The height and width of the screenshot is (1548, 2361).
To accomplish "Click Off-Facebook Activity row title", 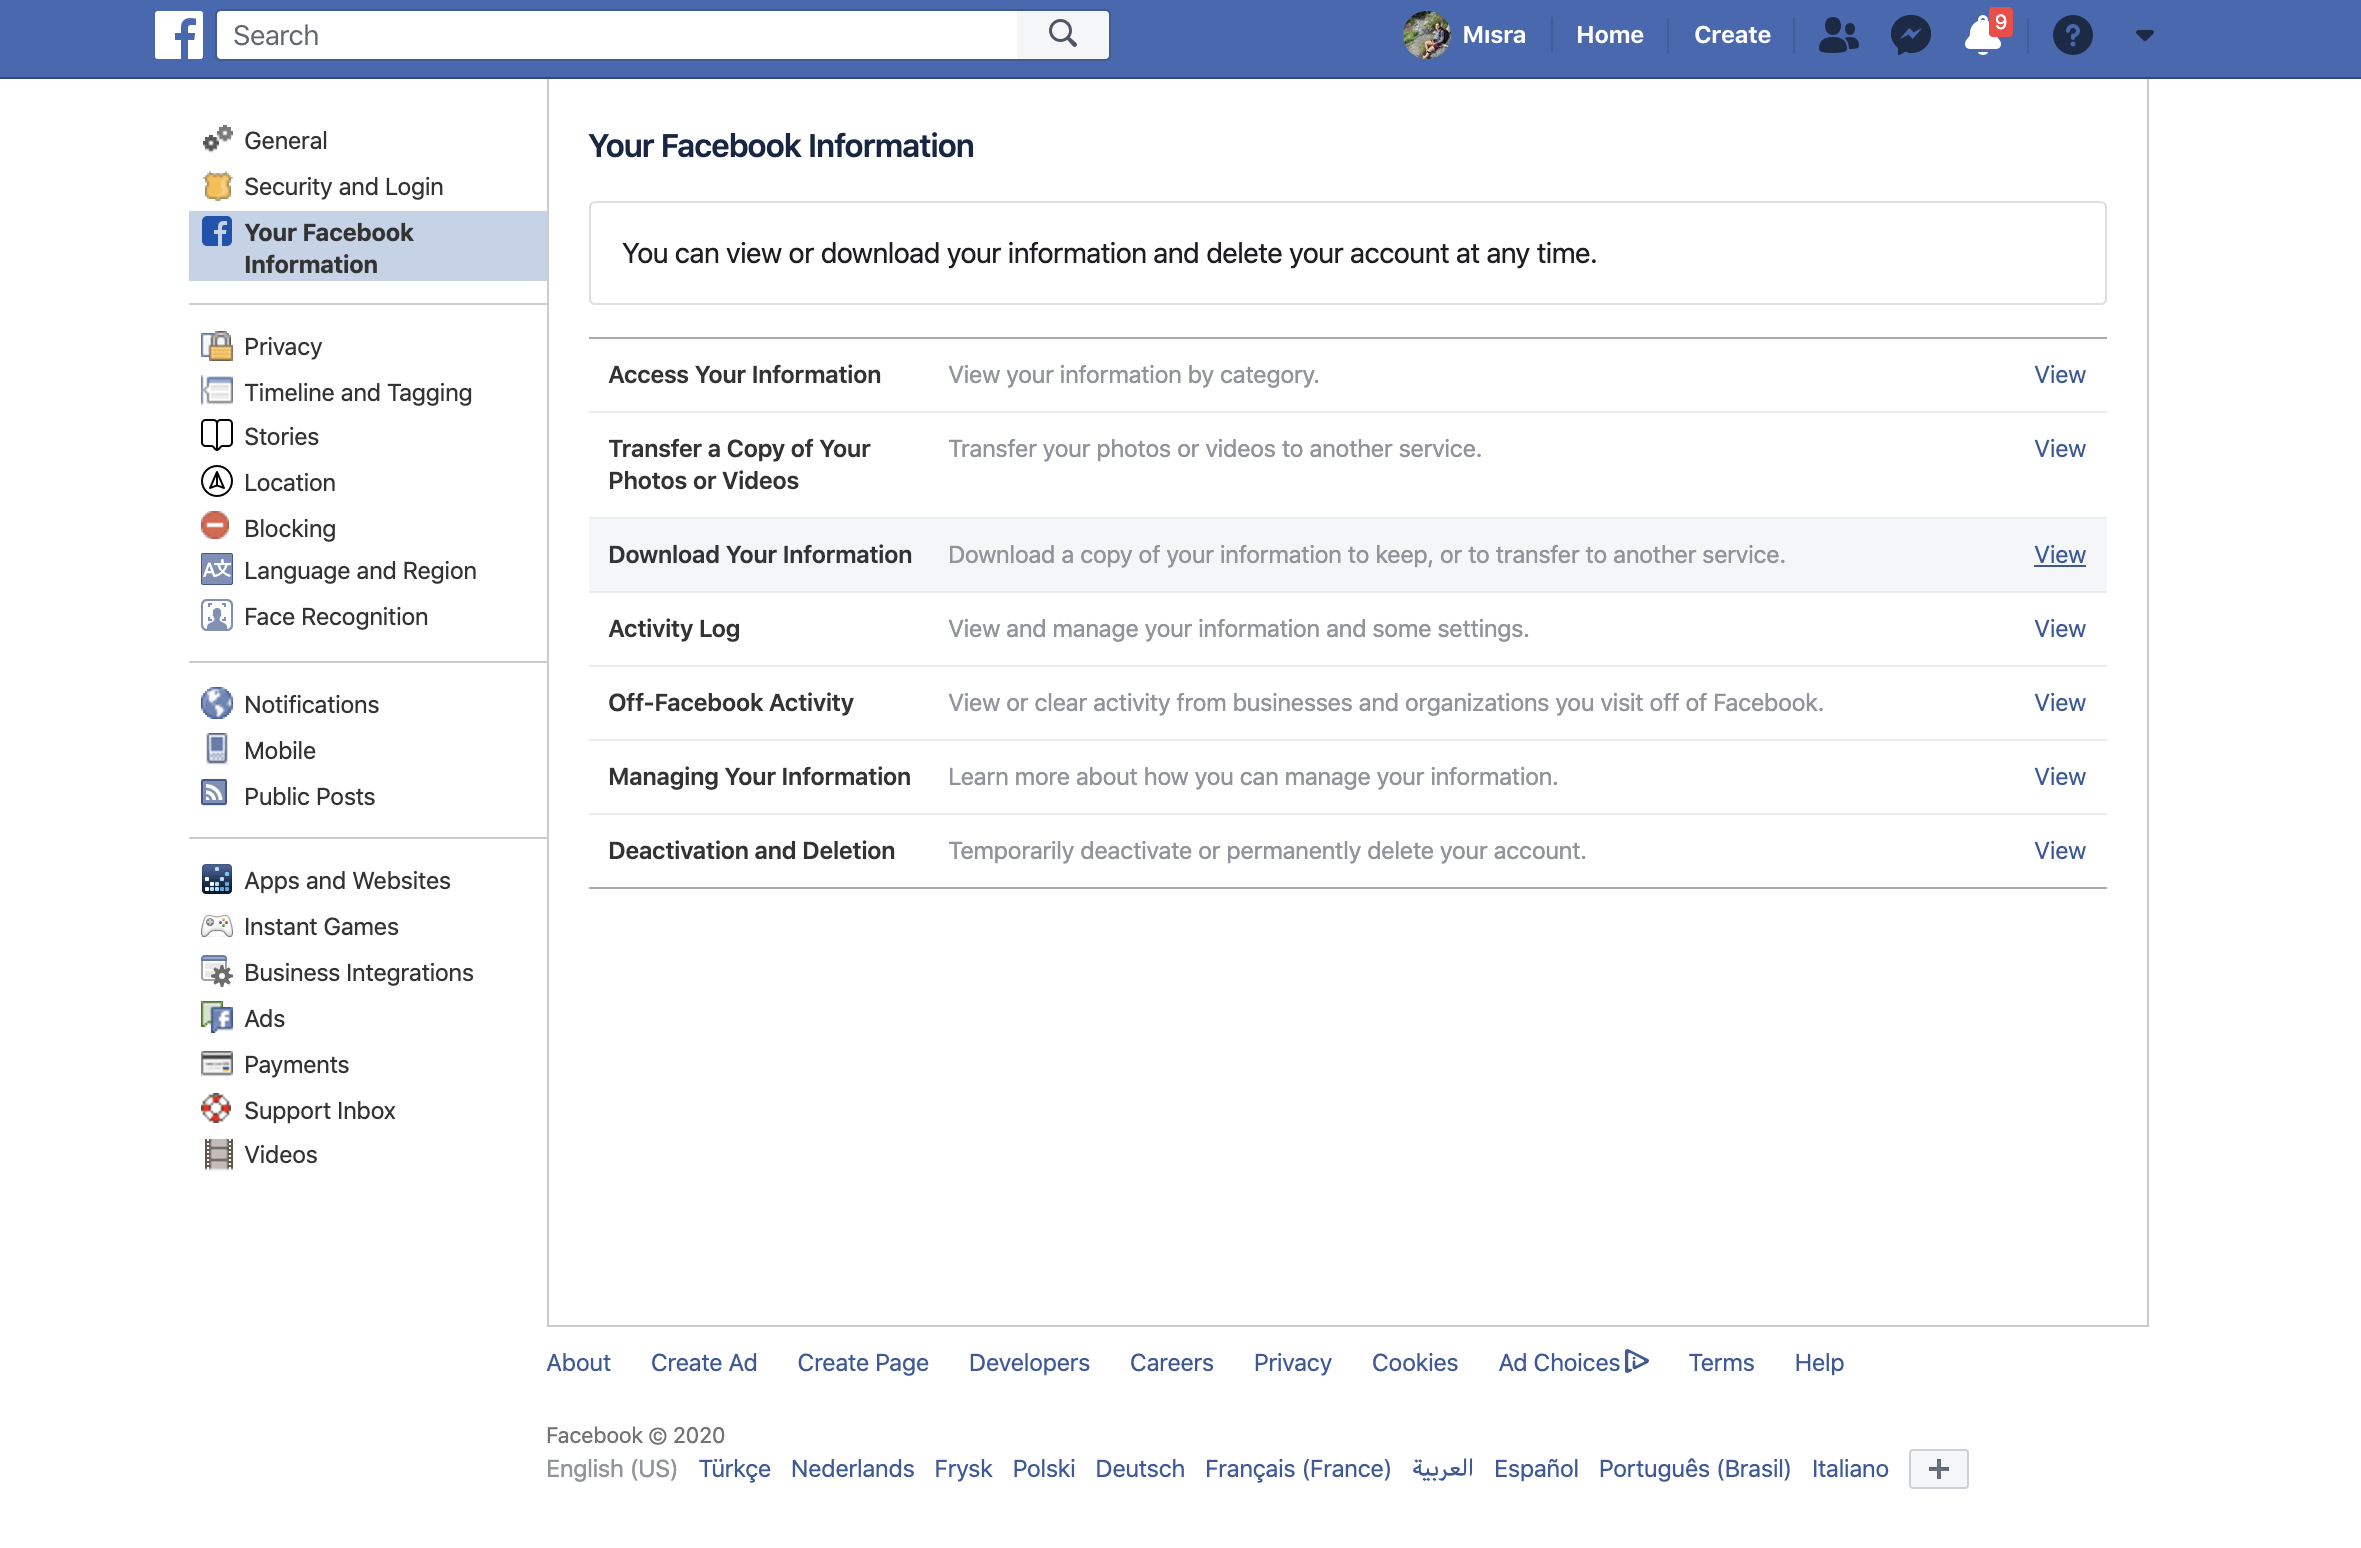I will tap(730, 702).
